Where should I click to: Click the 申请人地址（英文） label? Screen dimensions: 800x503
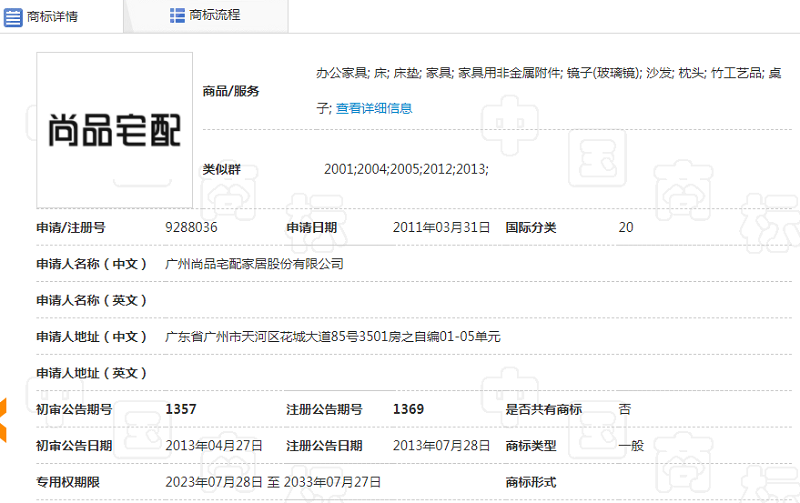91,373
